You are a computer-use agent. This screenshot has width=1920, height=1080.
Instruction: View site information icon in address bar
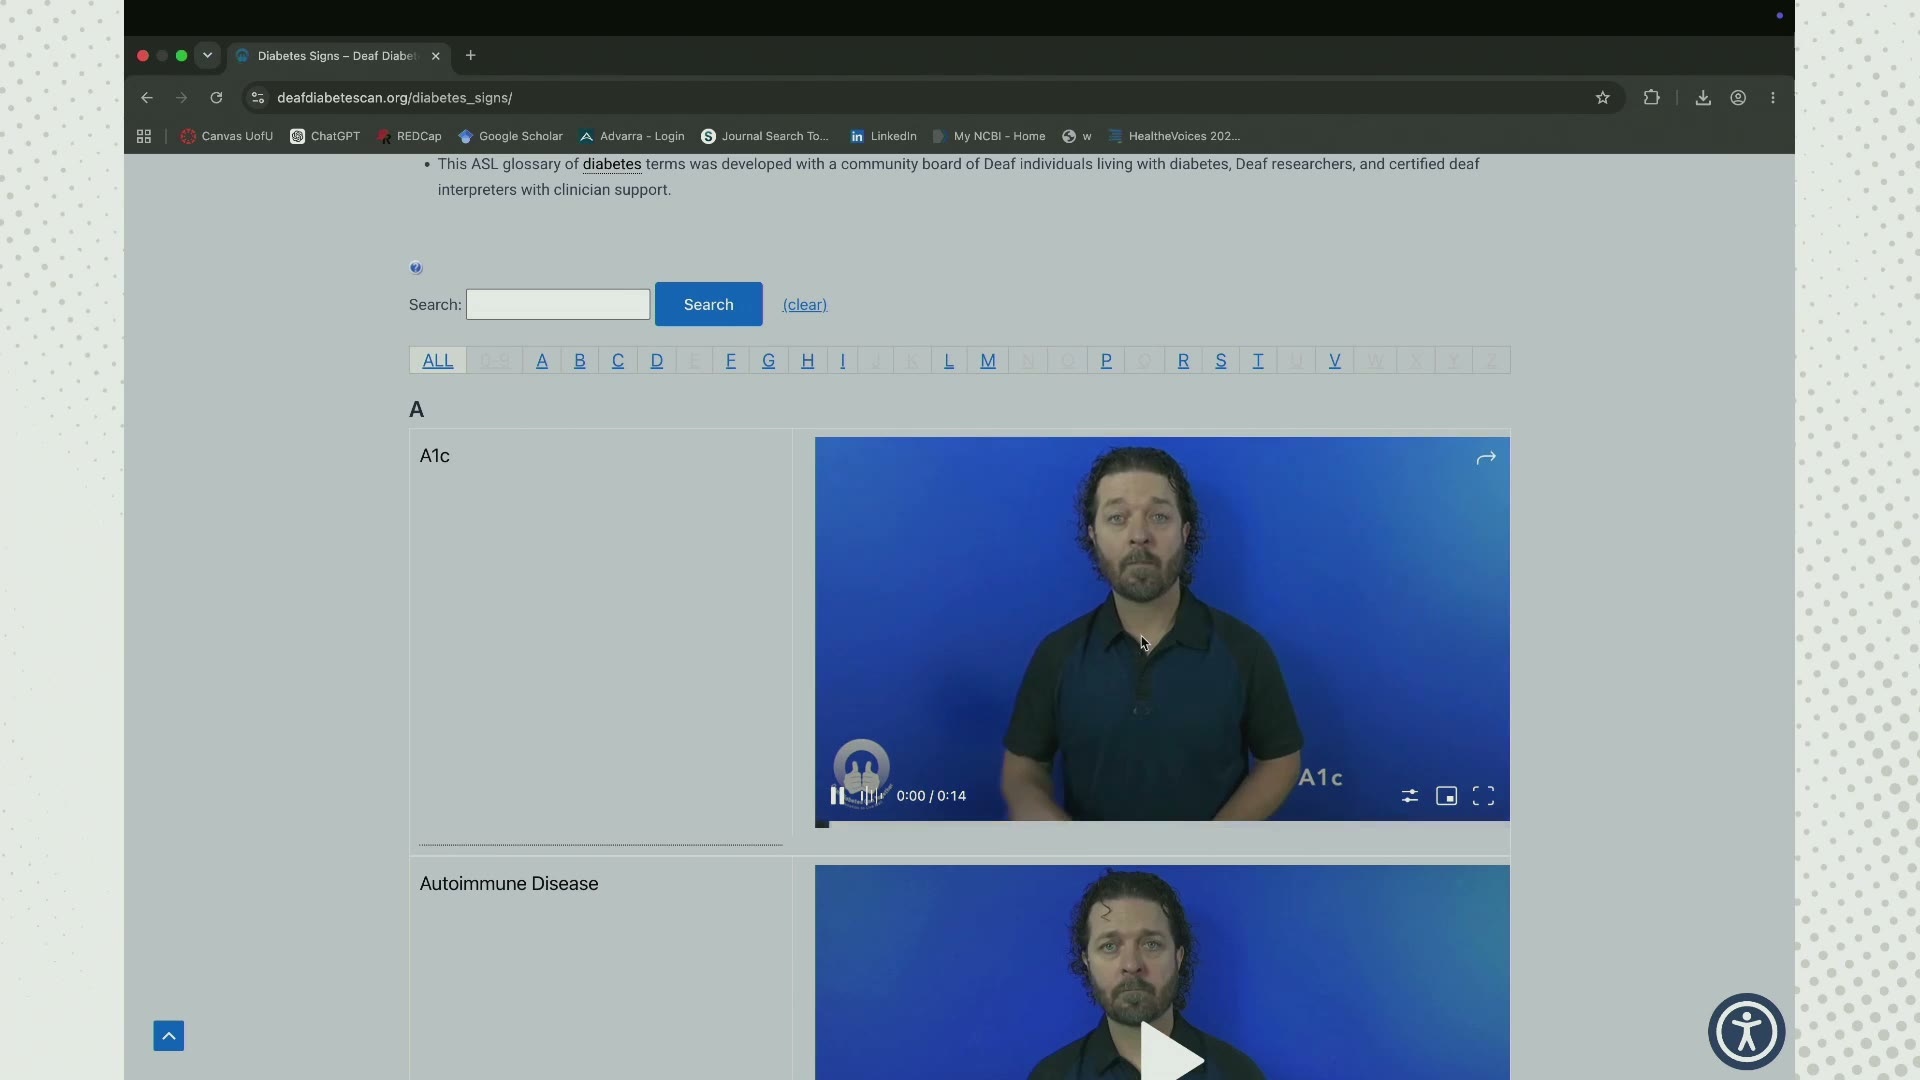point(258,98)
